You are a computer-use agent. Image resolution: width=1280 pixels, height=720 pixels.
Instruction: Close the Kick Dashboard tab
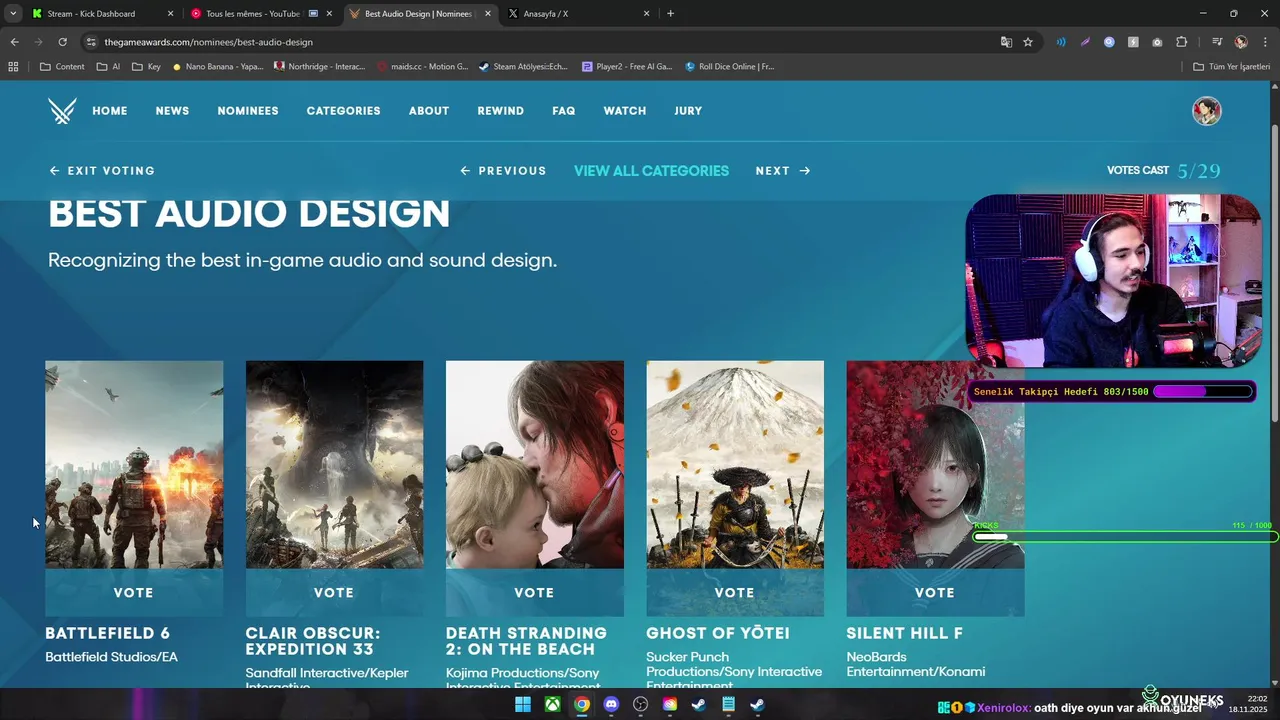click(x=170, y=14)
